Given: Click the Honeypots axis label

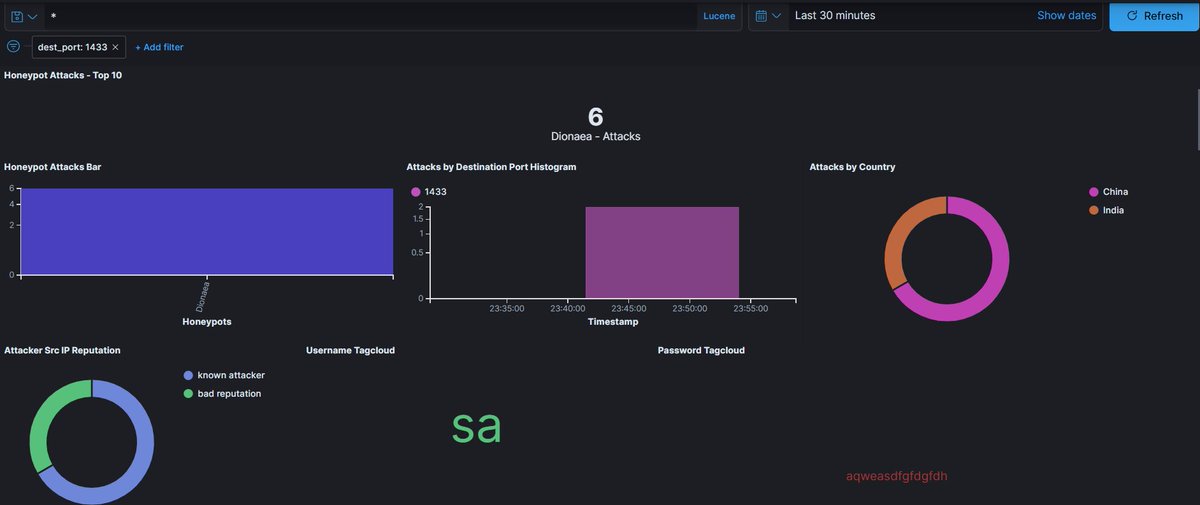Looking at the screenshot, I should click(207, 322).
